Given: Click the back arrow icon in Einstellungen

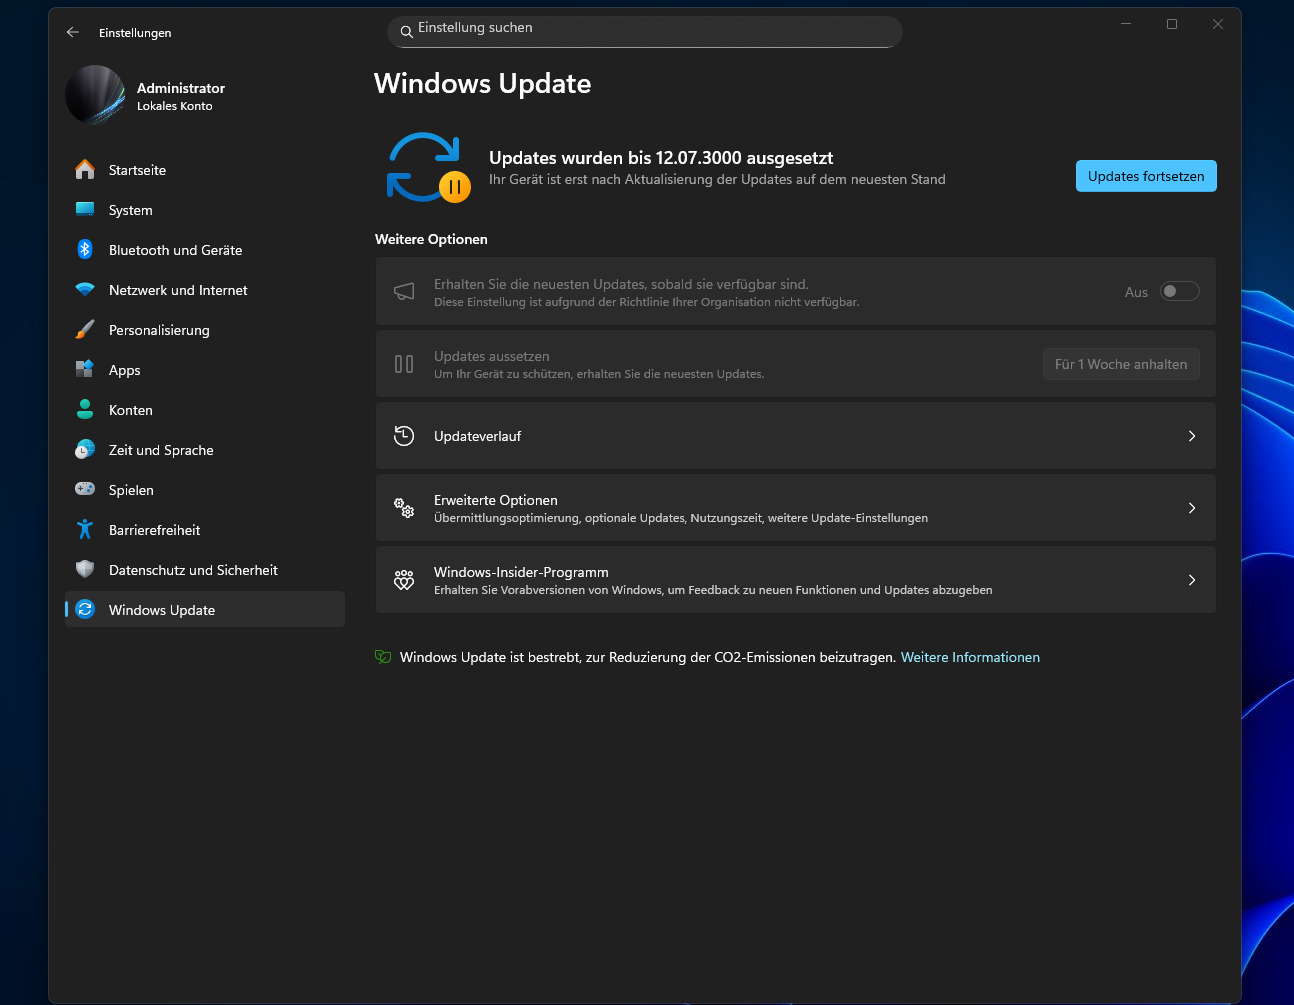Looking at the screenshot, I should coord(73,32).
